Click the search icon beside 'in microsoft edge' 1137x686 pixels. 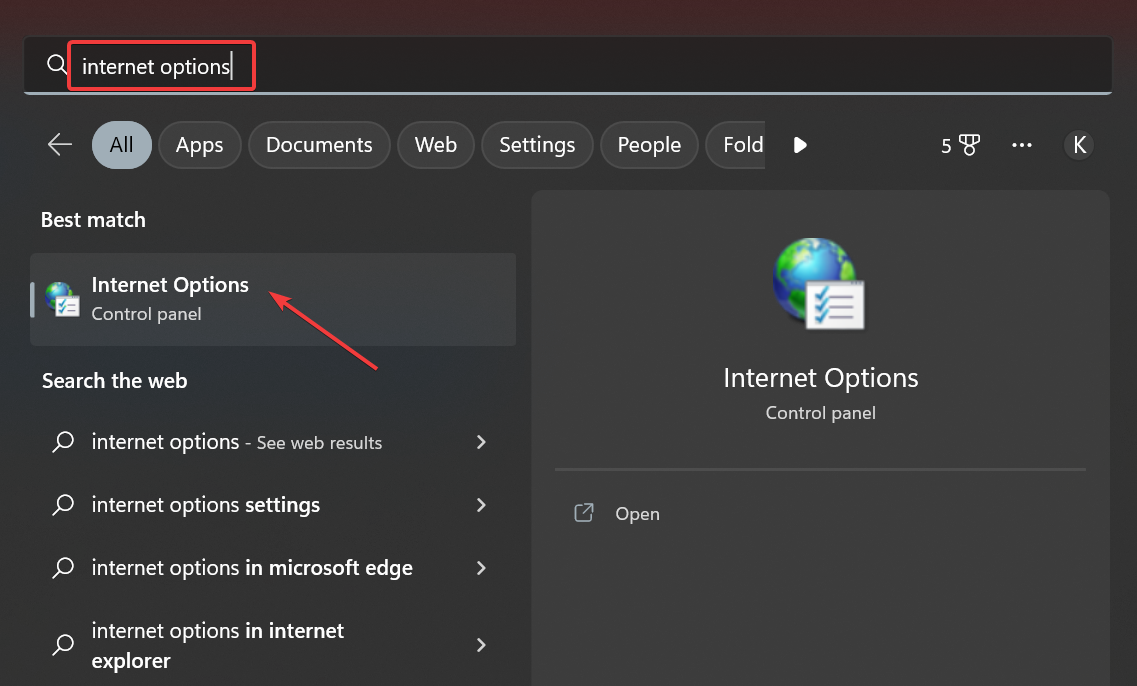[63, 568]
